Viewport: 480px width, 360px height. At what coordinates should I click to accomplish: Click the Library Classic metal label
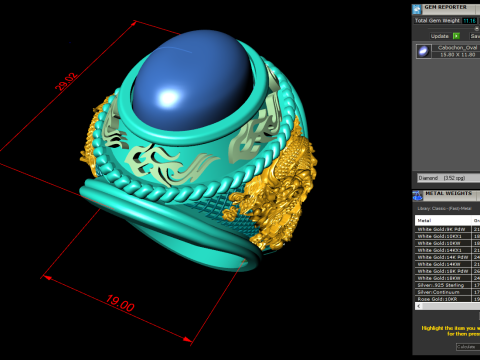pos(444,209)
